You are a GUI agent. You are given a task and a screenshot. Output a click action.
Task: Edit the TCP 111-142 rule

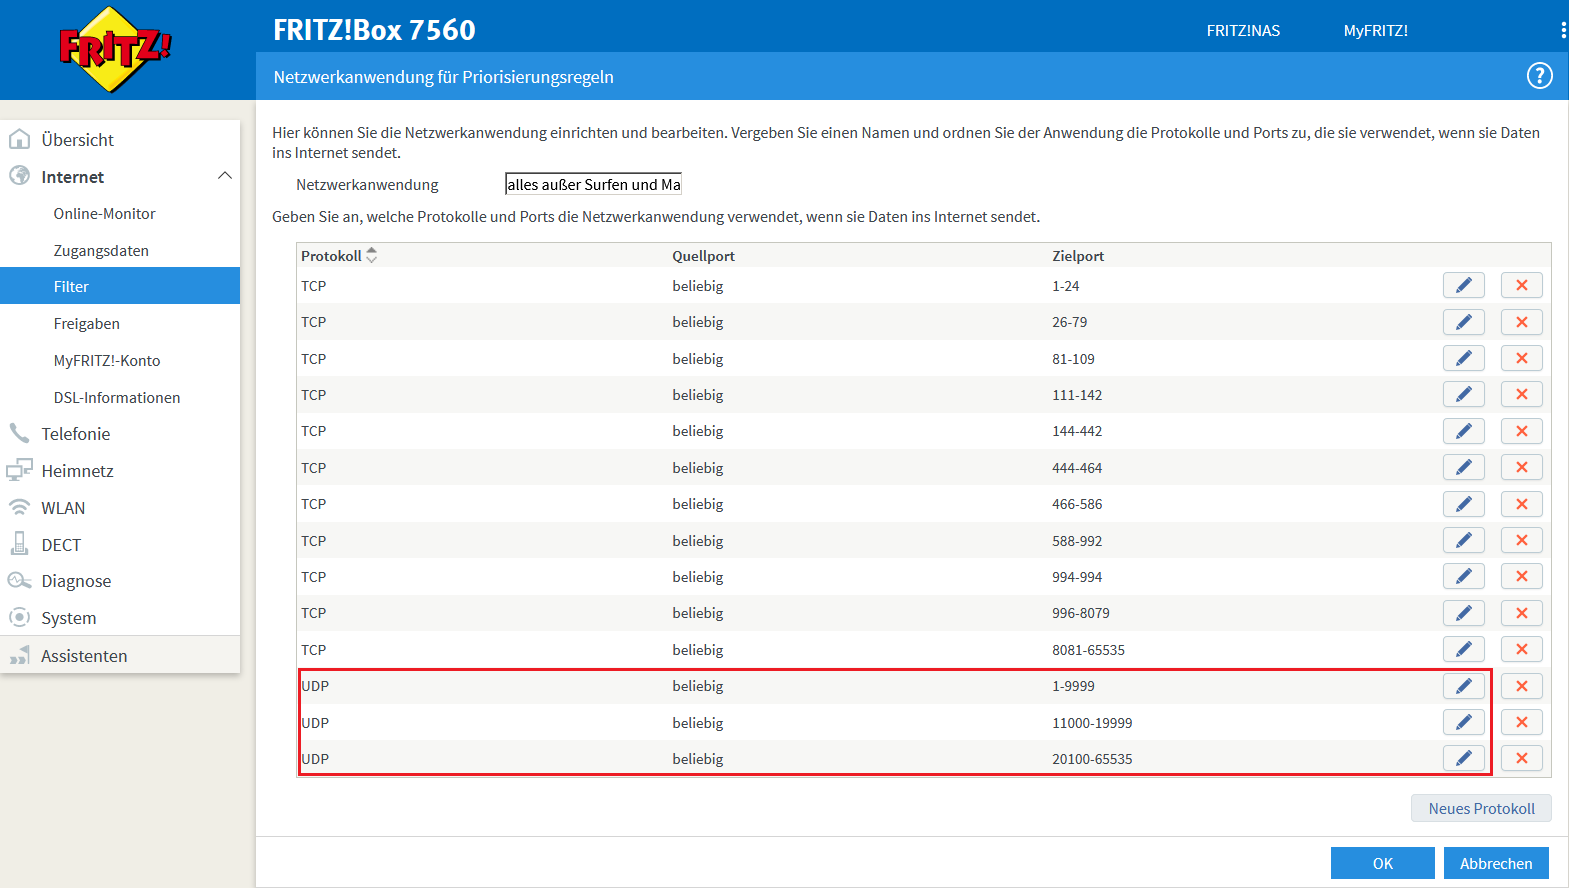(1463, 394)
